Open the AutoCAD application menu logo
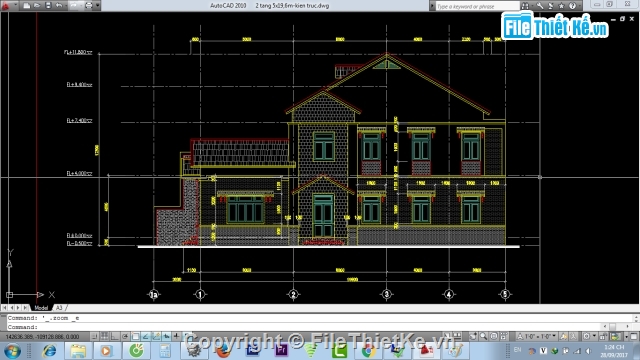This screenshot has width=640, height=360. (5, 5)
